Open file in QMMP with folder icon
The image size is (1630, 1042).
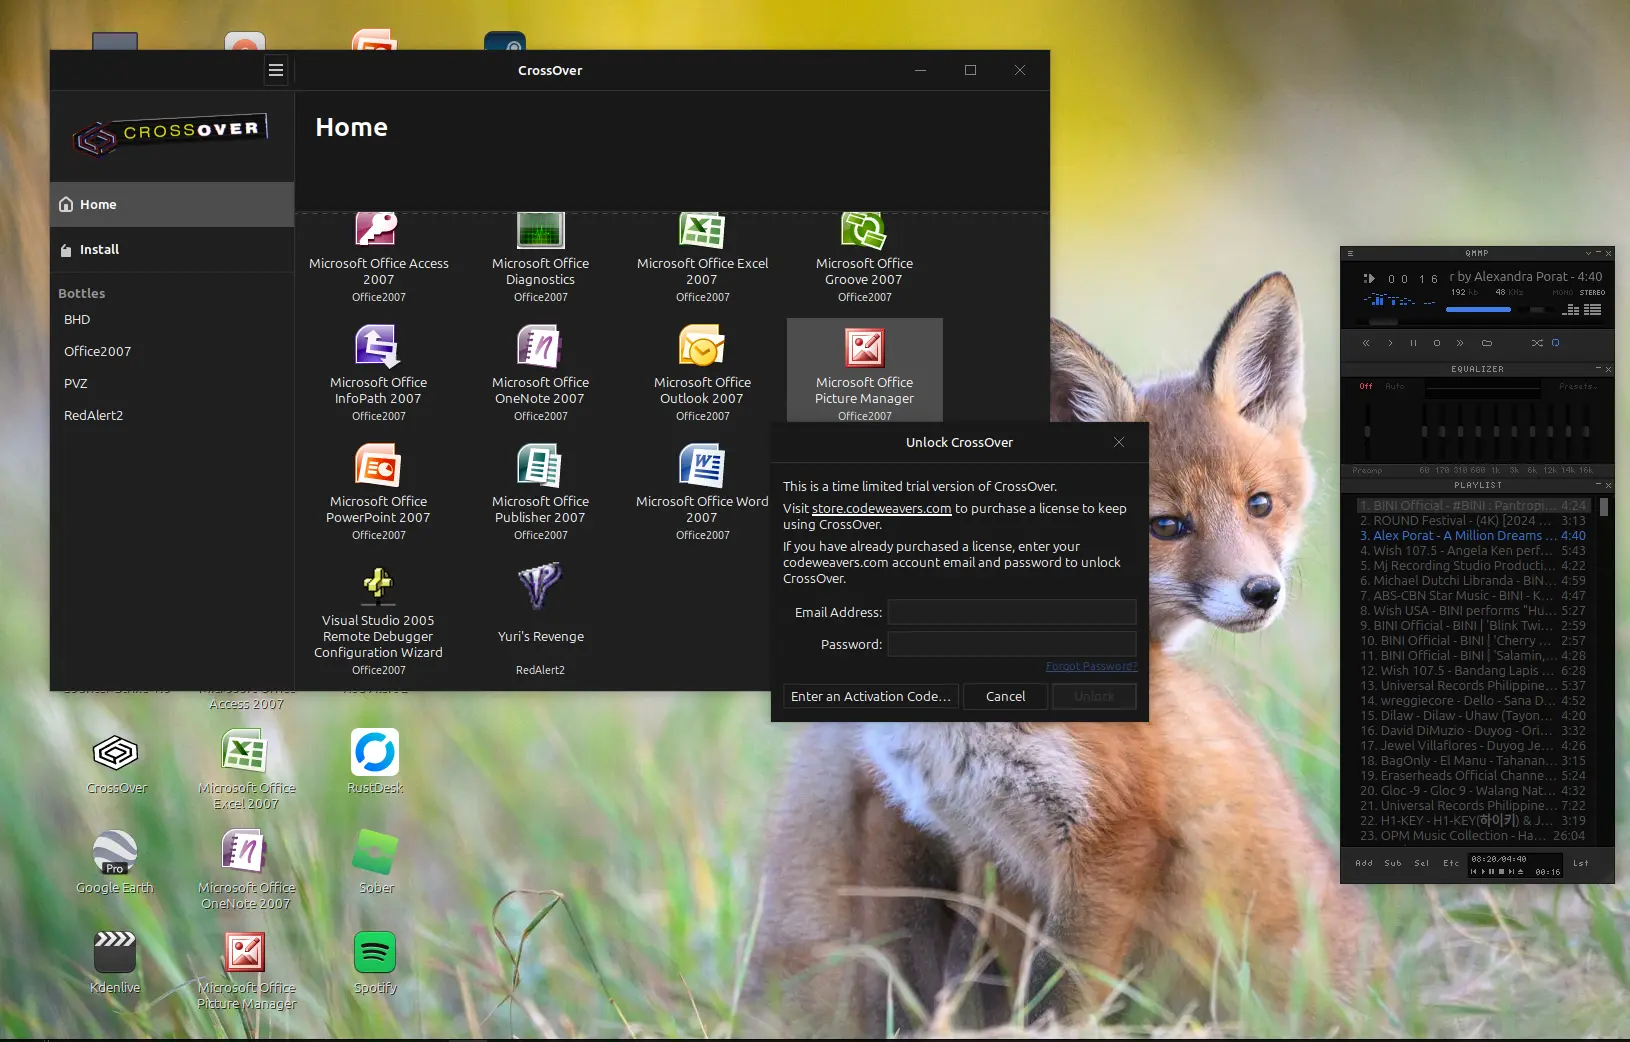[x=1487, y=343]
